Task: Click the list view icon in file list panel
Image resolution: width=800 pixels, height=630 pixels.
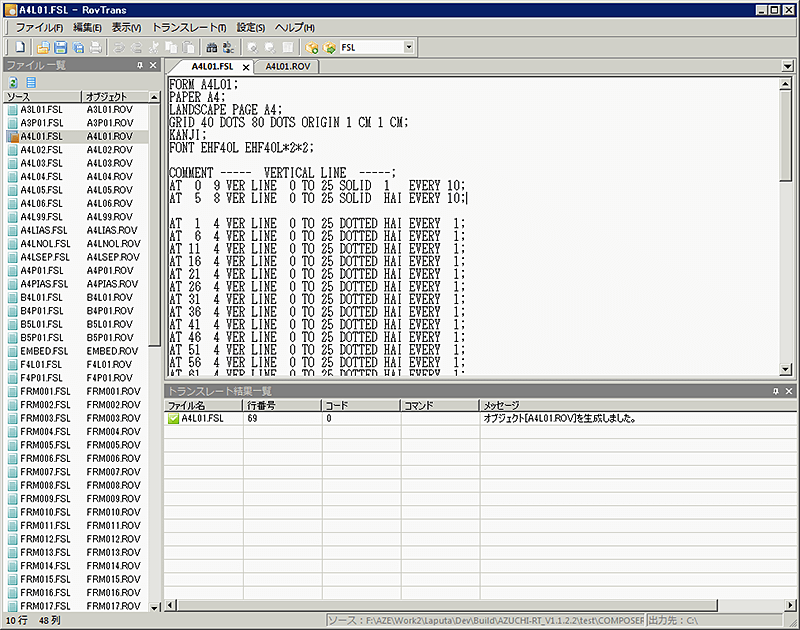Action: pyautogui.click(x=31, y=82)
